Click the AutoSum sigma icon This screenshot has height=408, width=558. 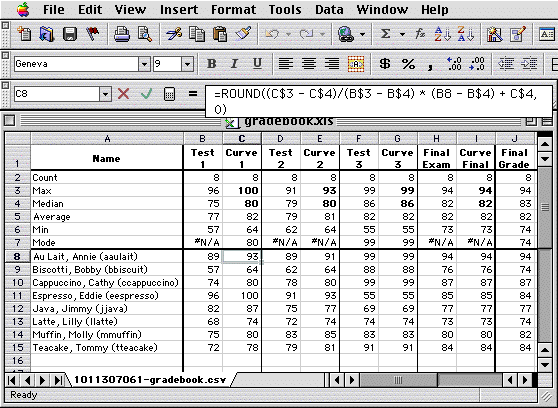(385, 34)
